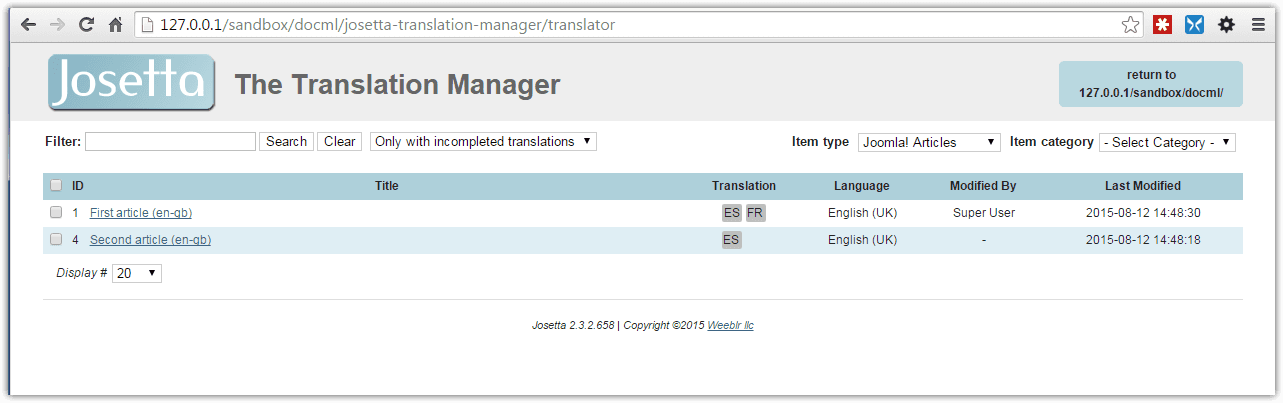
Task: Toggle the select-all checkbox in the table header
Action: [x=56, y=185]
